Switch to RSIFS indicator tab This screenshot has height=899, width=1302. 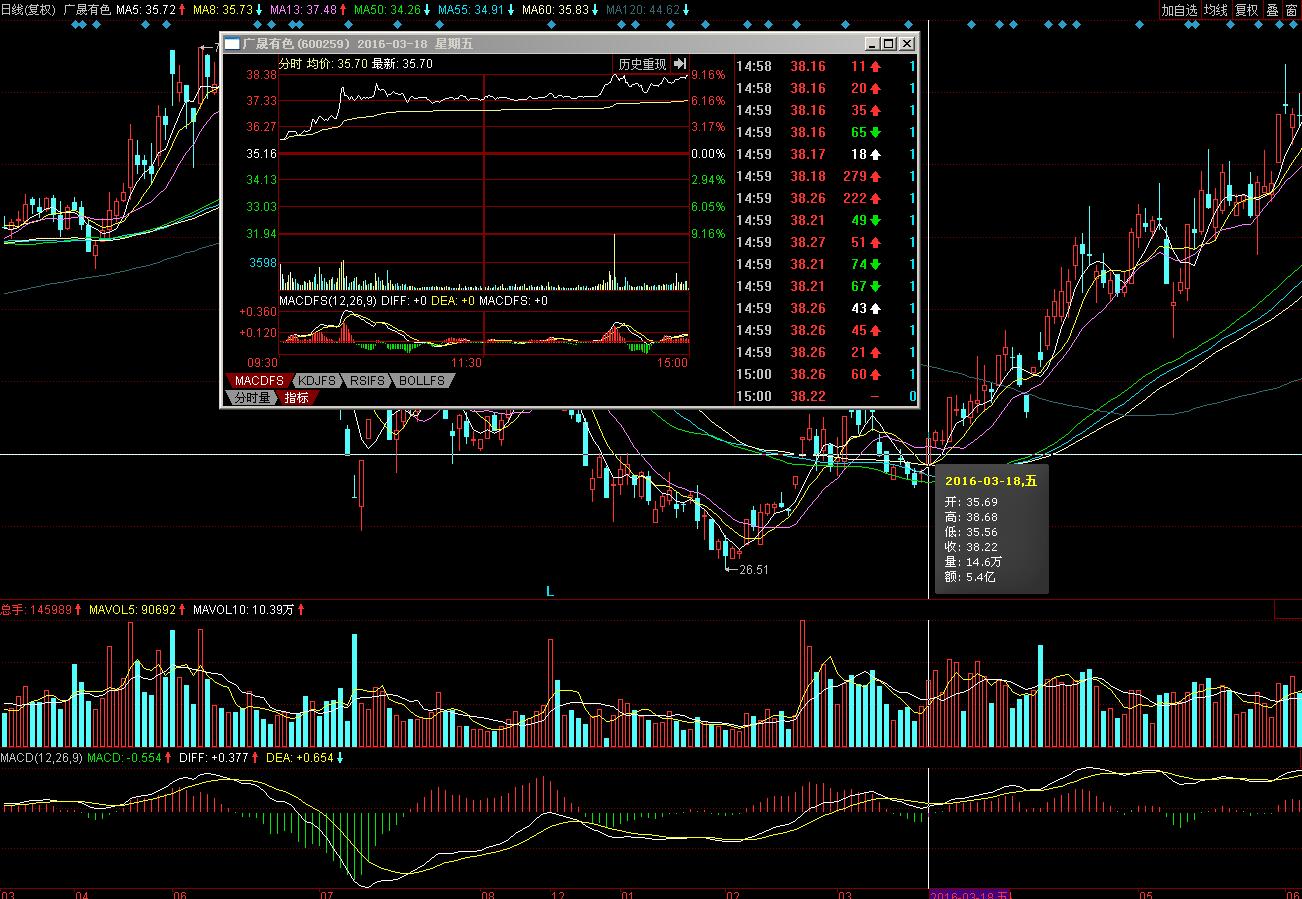(x=367, y=381)
